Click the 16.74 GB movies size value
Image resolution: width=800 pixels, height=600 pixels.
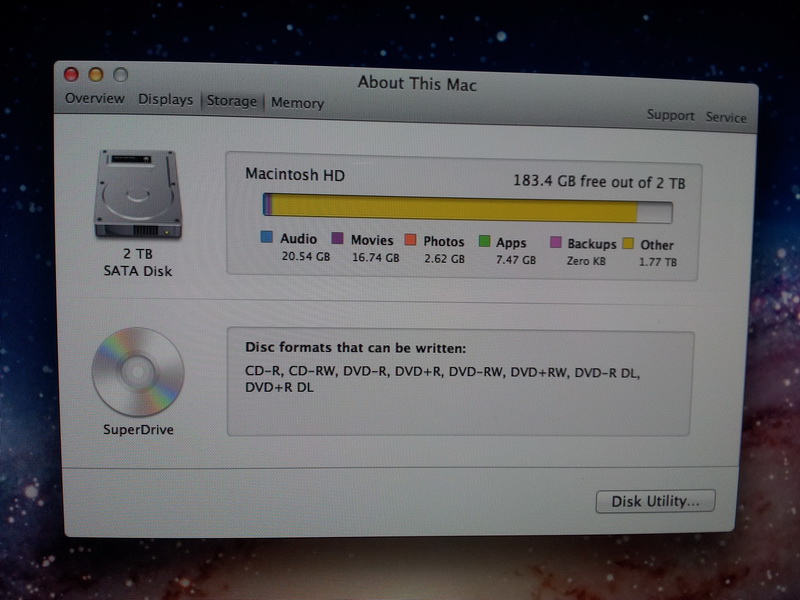click(x=376, y=258)
